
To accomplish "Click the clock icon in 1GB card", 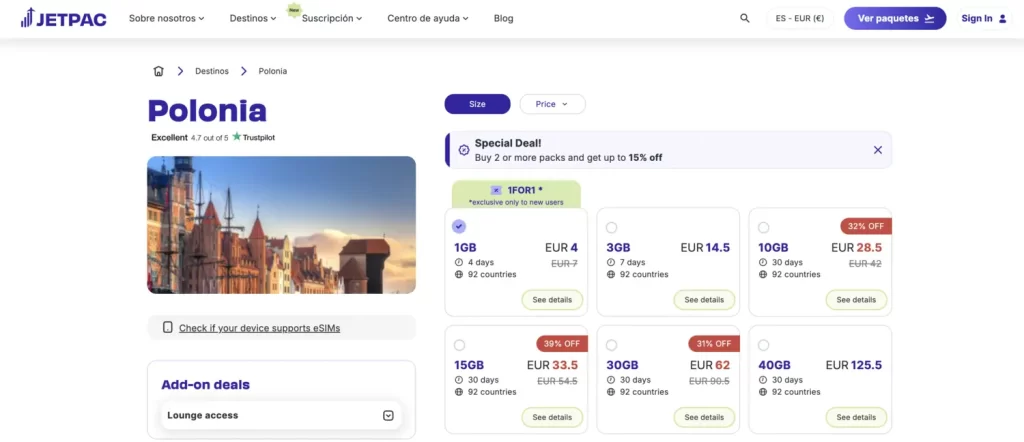I will click(x=458, y=262).
